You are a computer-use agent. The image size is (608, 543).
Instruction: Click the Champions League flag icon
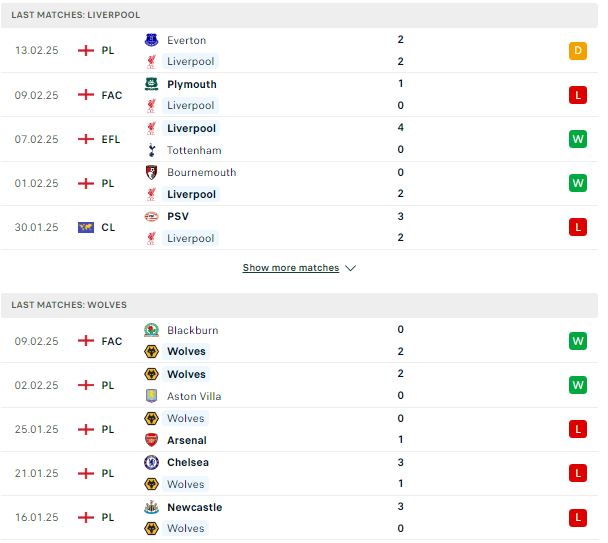pos(86,227)
